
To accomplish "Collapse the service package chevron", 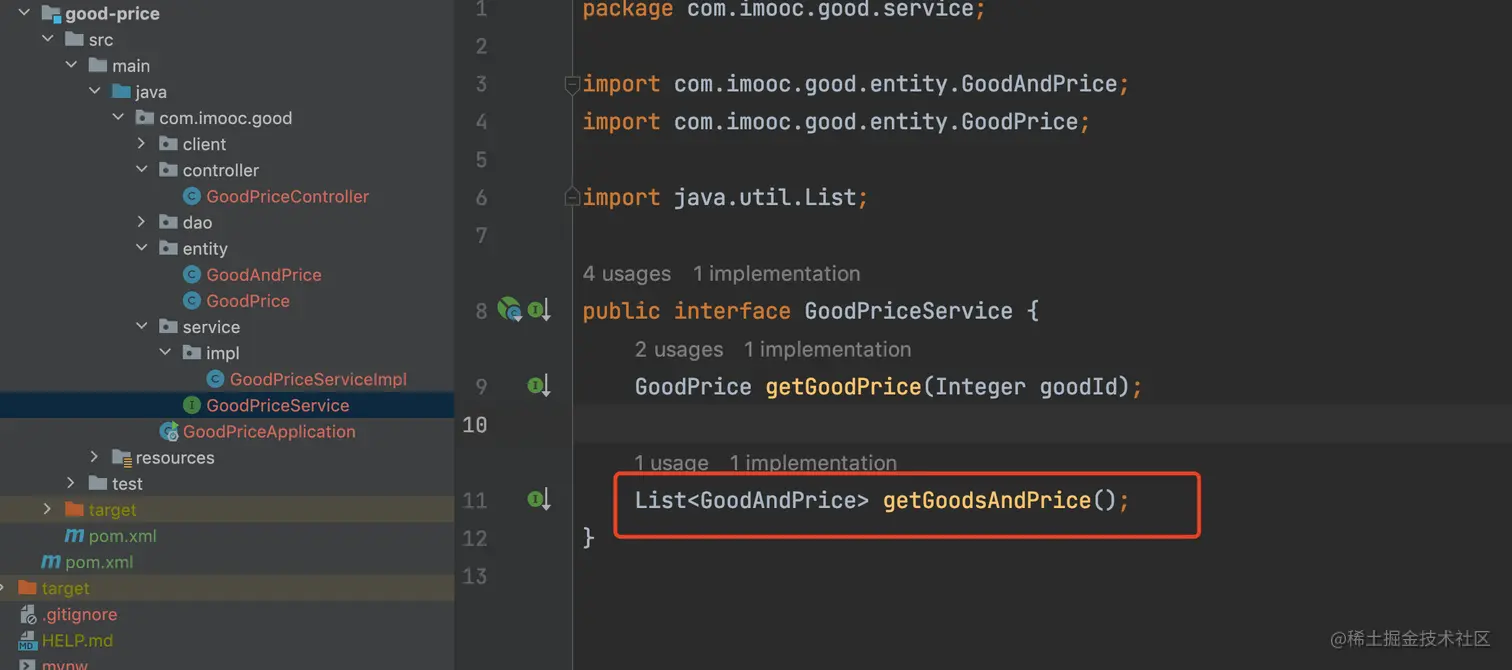I will coord(142,326).
